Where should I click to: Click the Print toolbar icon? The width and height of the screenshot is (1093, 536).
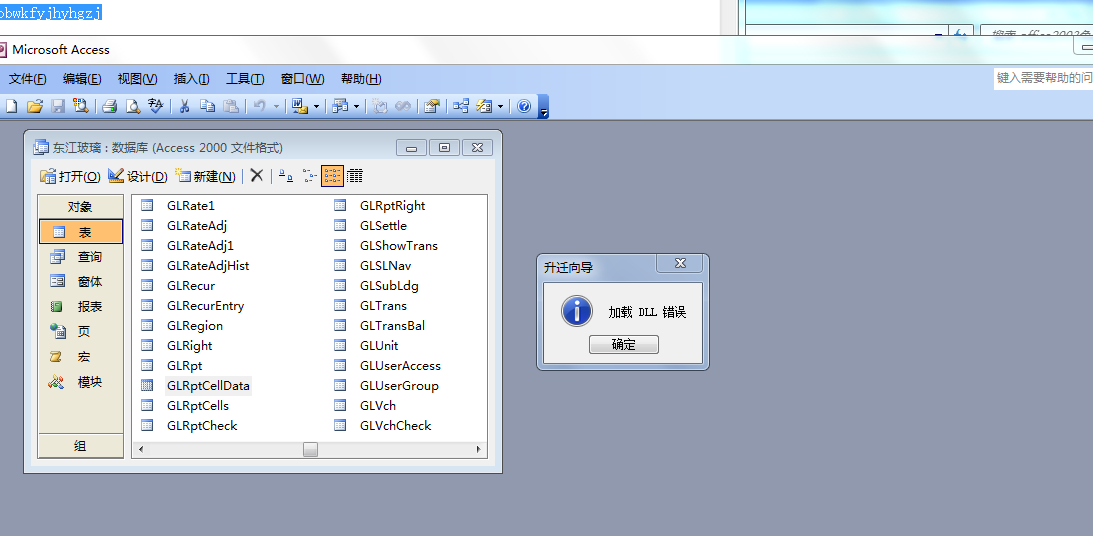point(109,106)
